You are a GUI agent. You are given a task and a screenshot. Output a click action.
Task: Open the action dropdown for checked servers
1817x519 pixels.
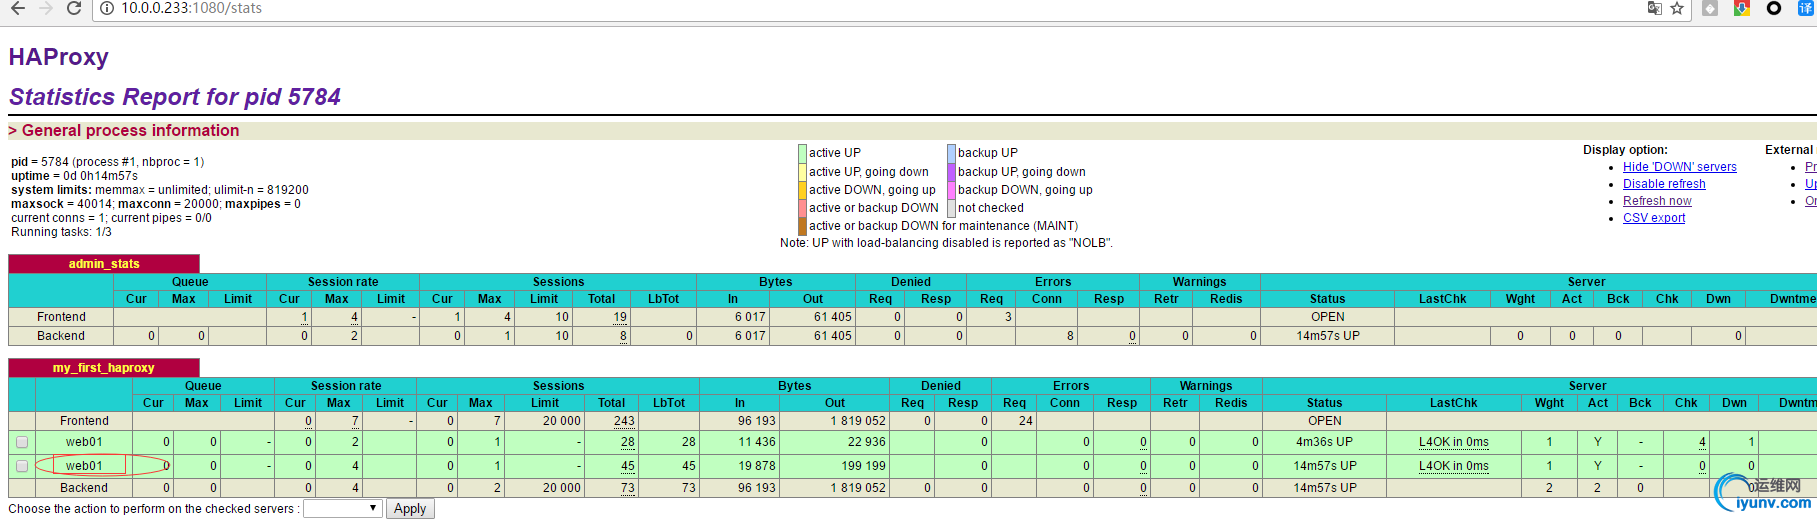pyautogui.click(x=342, y=509)
